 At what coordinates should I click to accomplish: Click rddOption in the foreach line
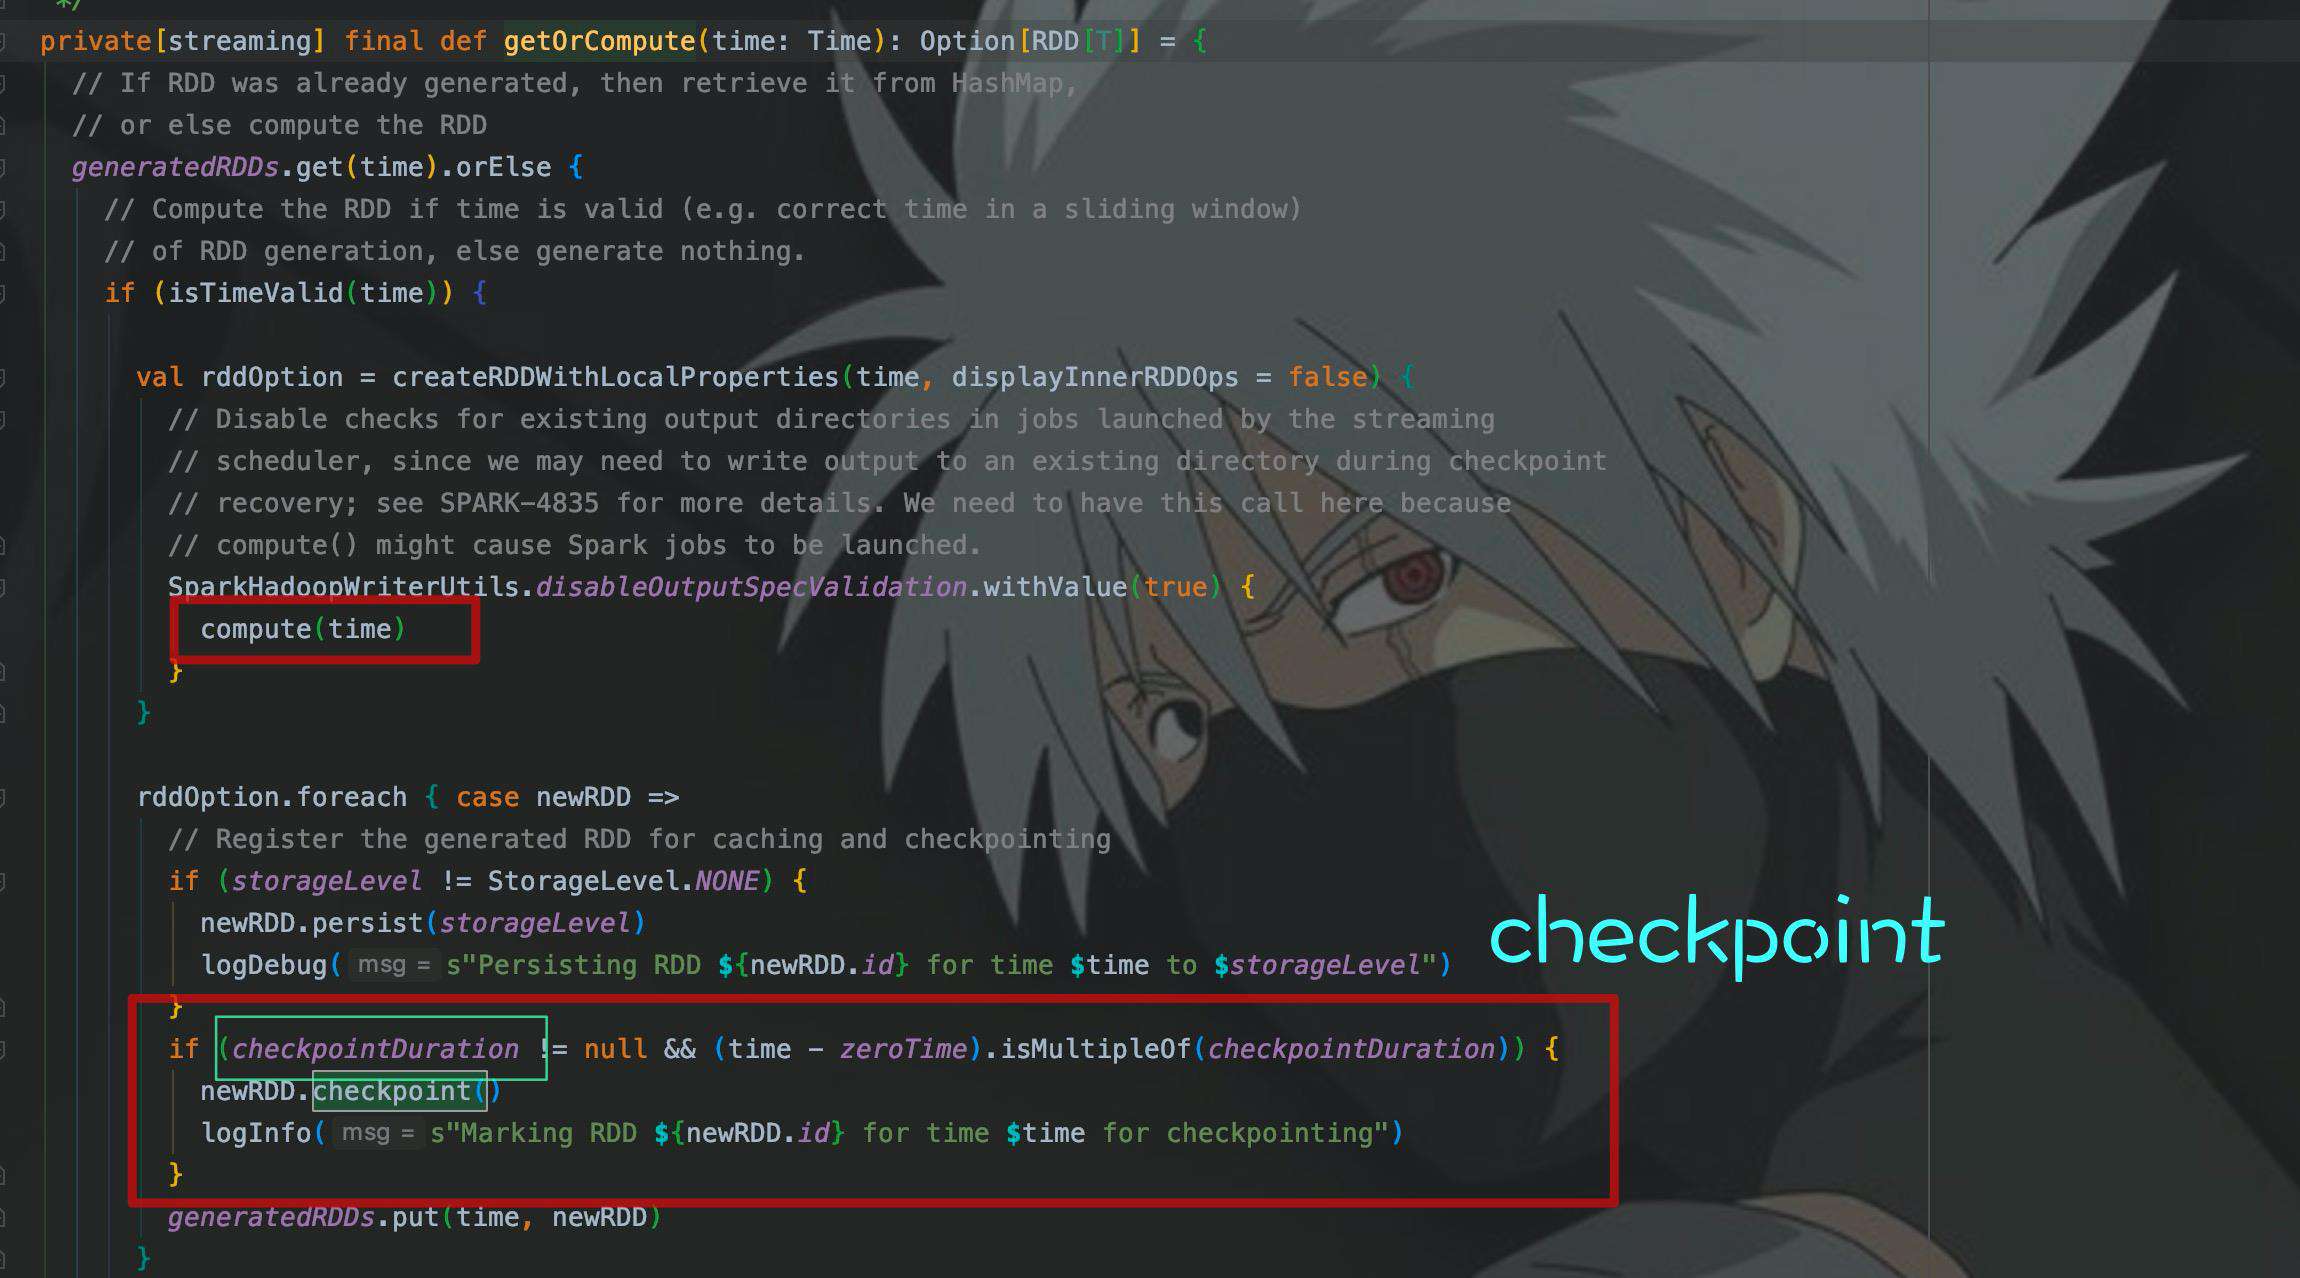click(207, 797)
